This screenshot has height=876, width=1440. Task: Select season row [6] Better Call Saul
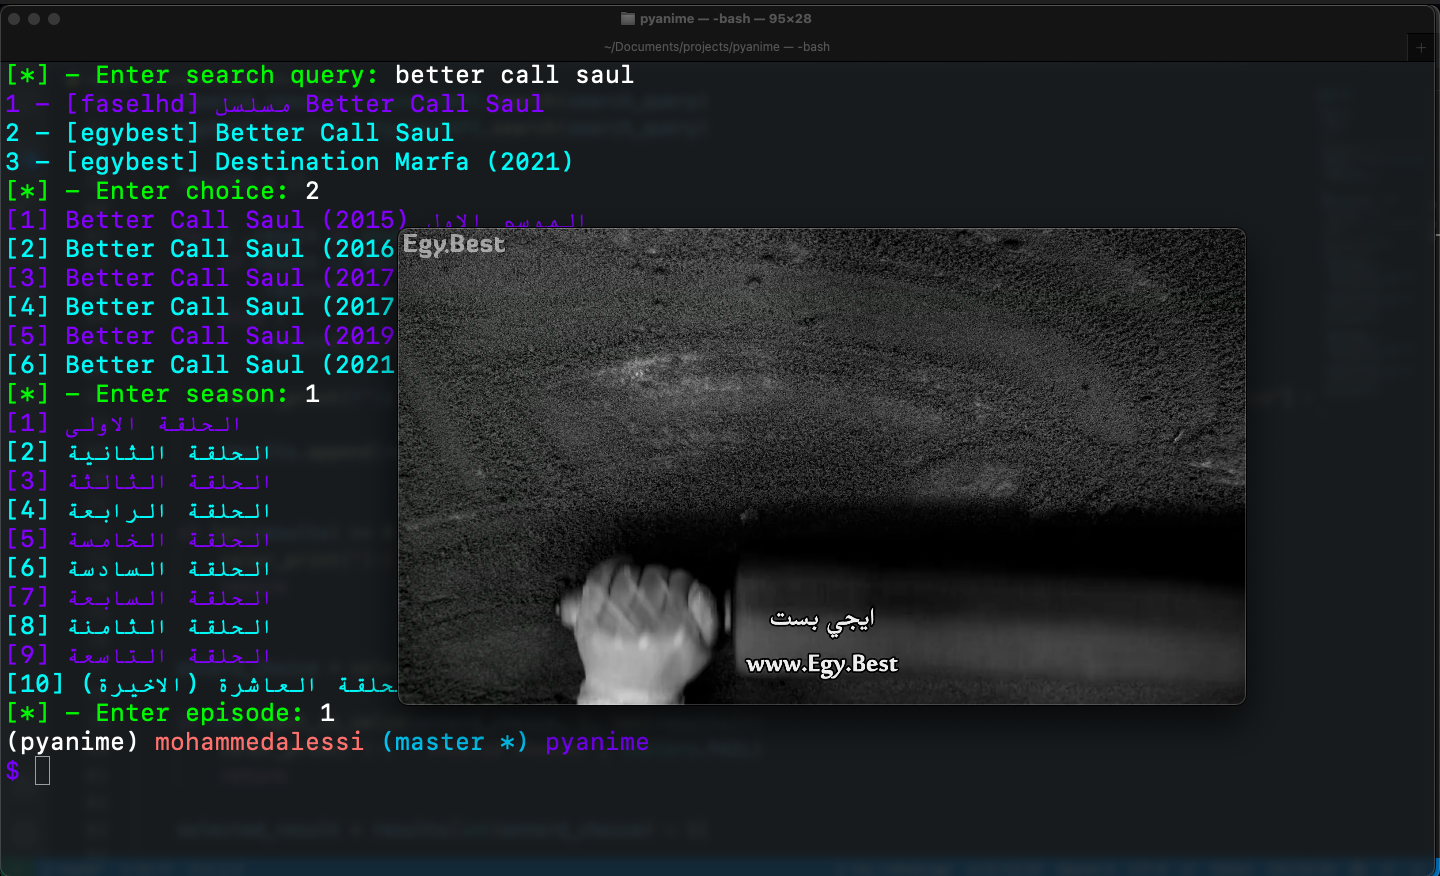point(200,365)
